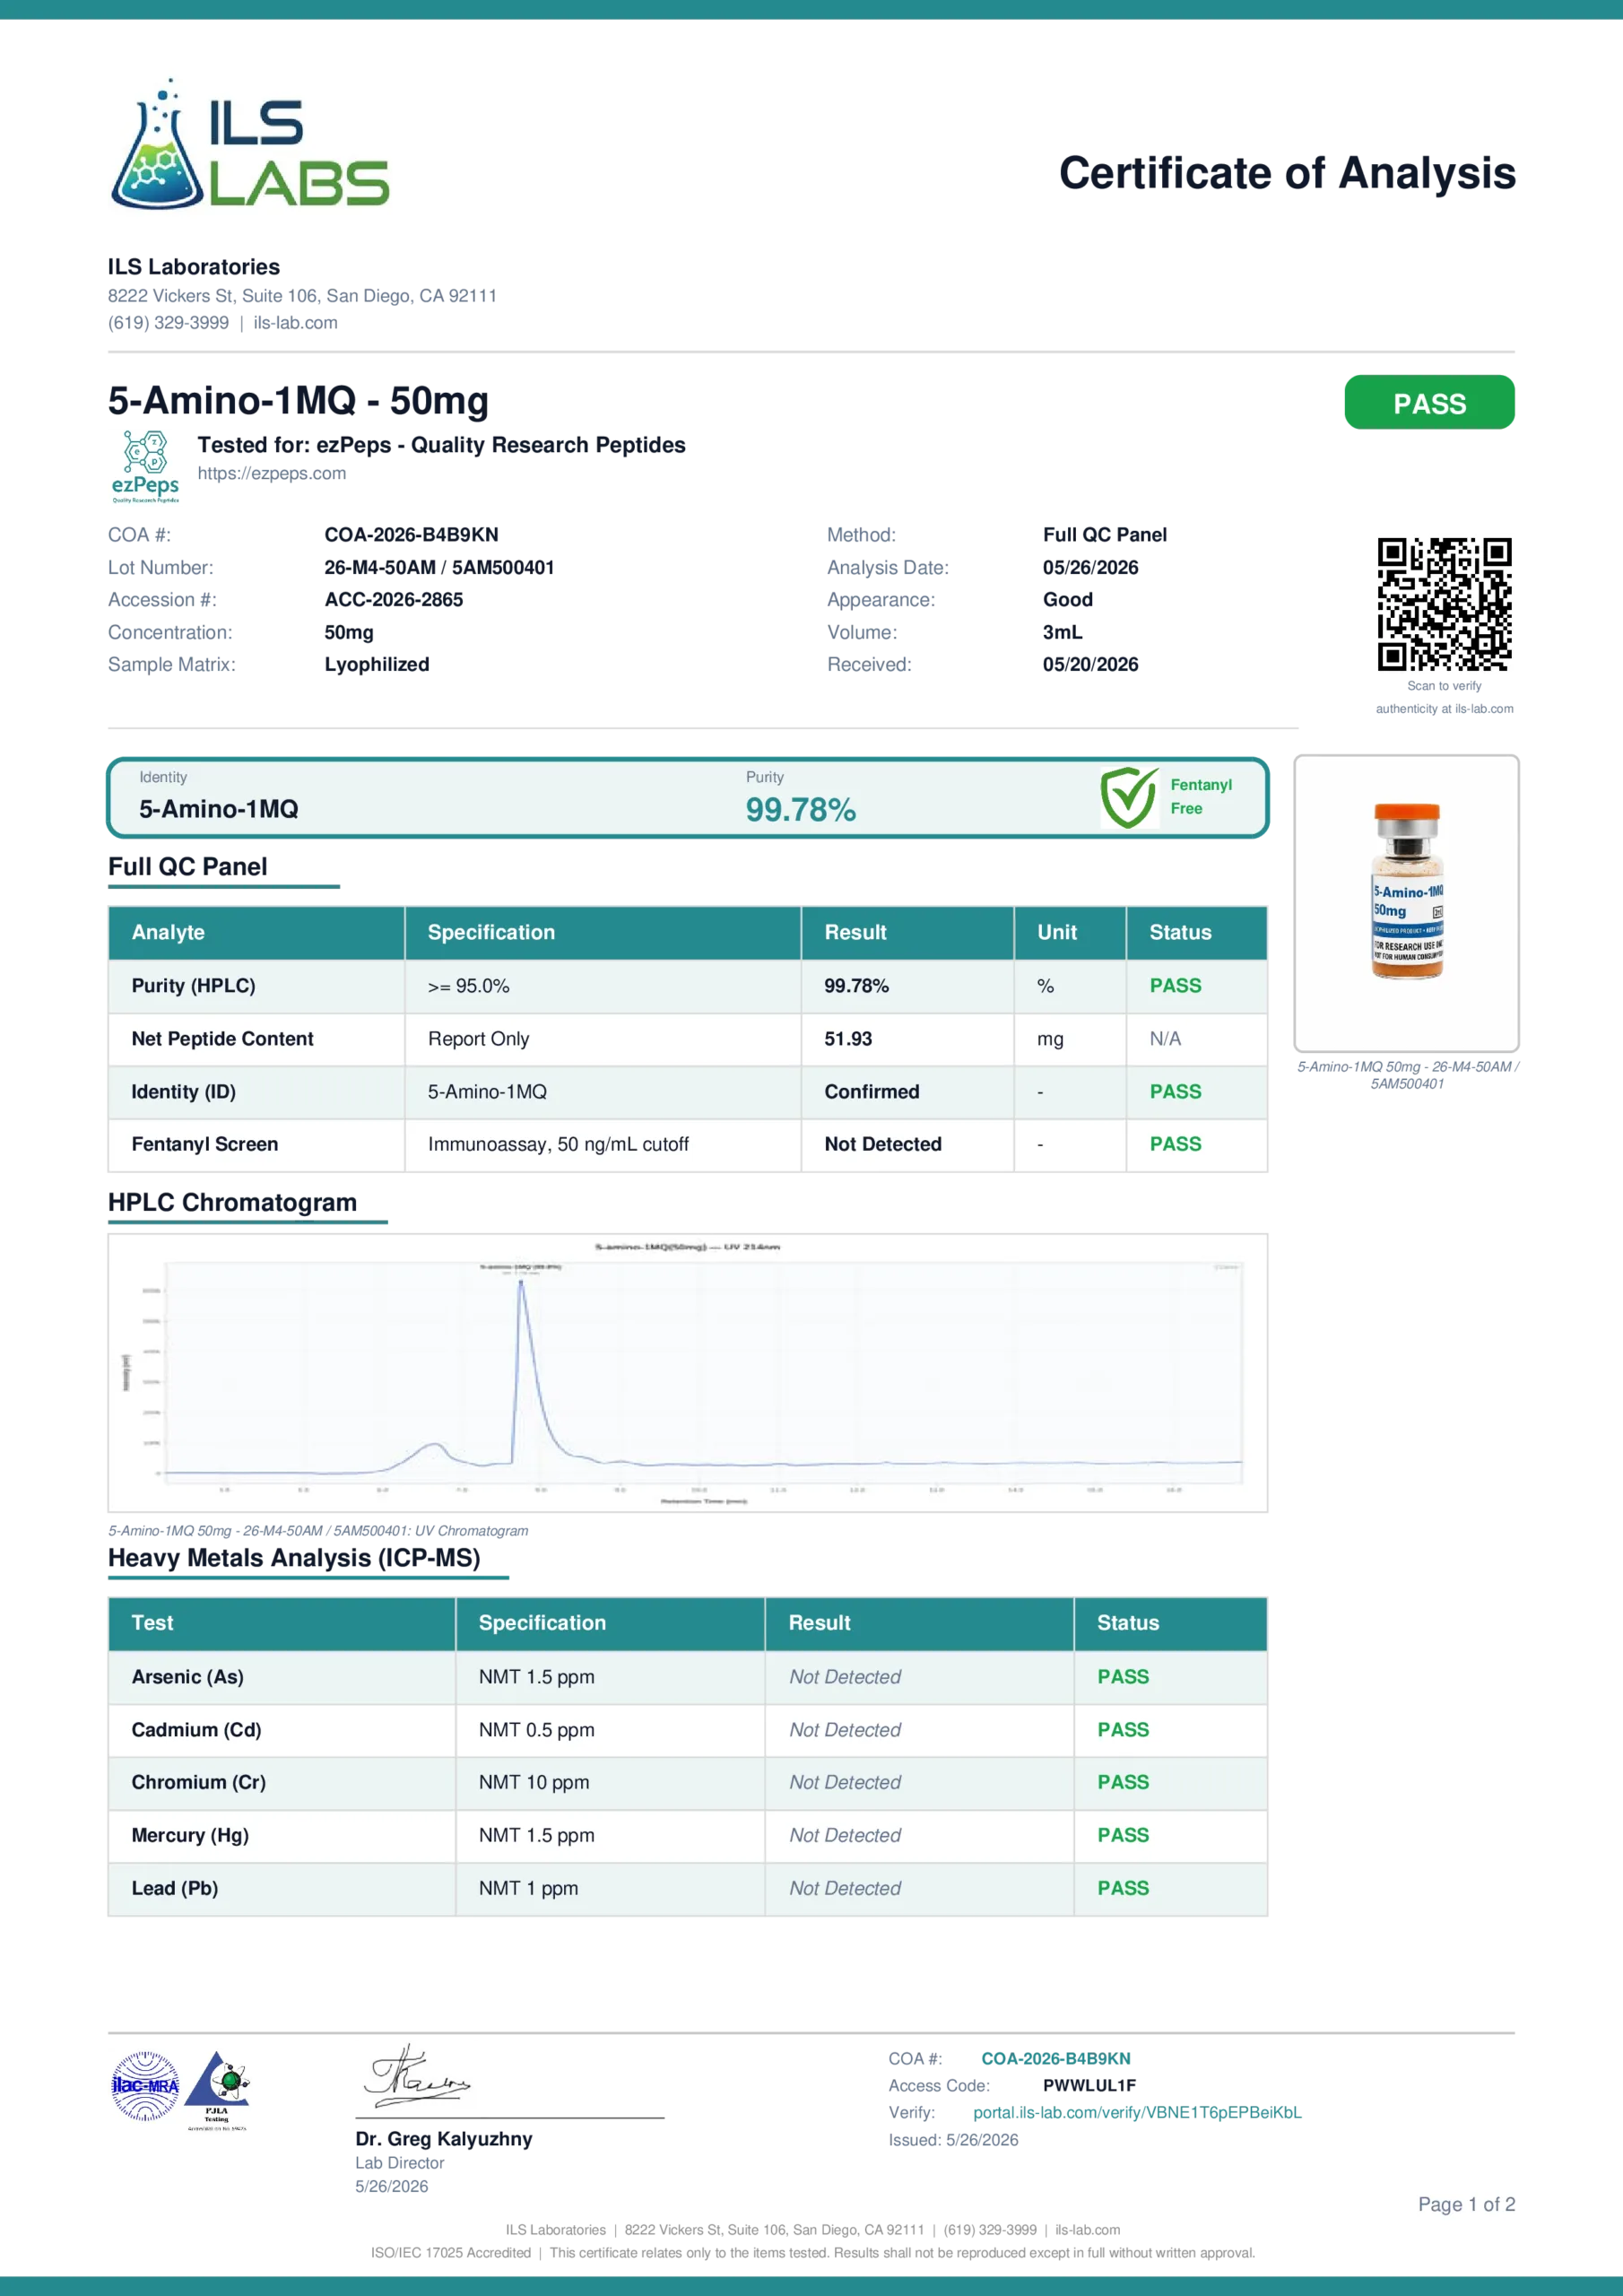Open the https://ezpeps.com link
Screen dimensions: 1623x2296
pos(272,473)
